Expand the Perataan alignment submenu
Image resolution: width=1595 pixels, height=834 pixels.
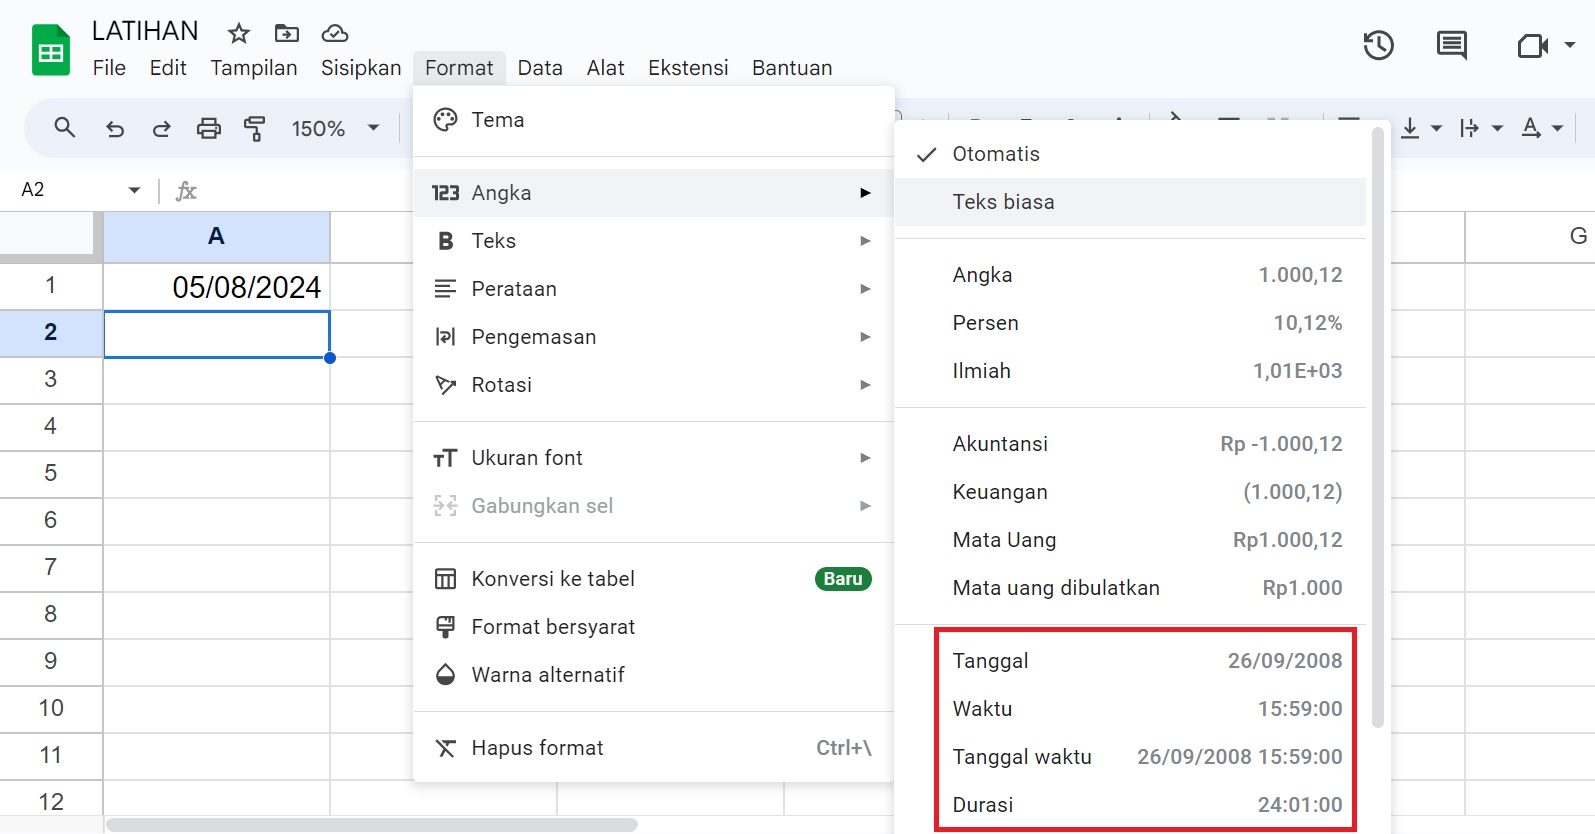click(x=653, y=289)
